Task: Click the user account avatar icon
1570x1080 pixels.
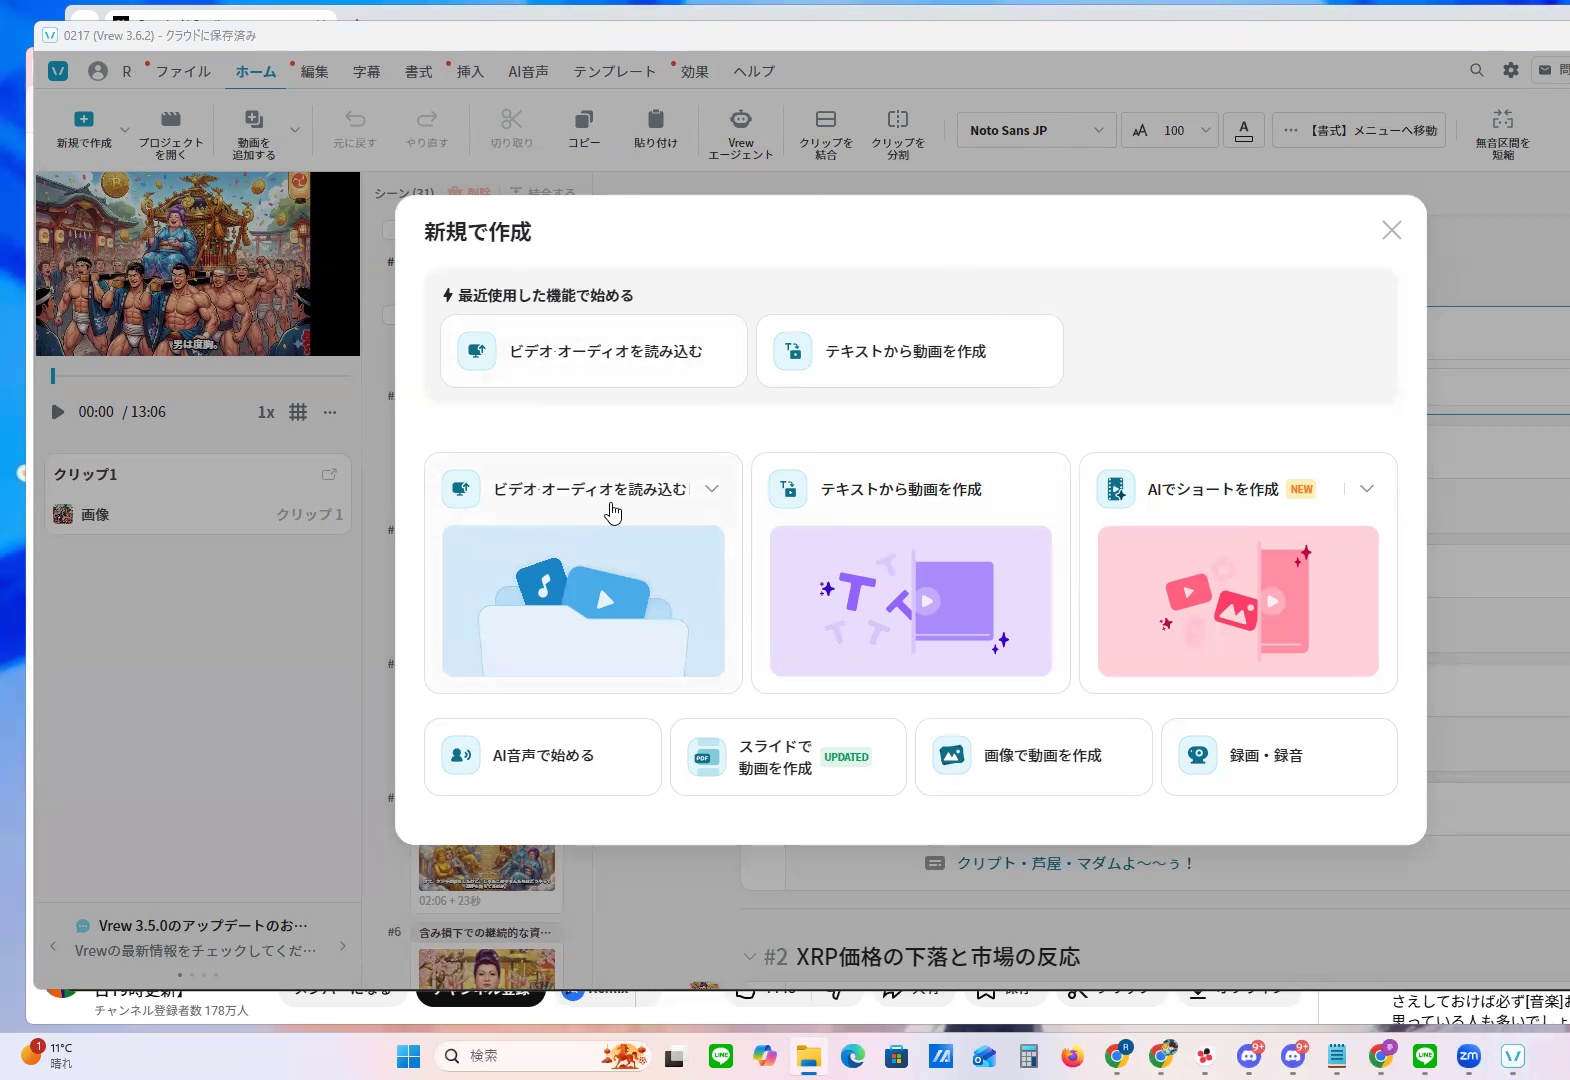Action: click(98, 71)
